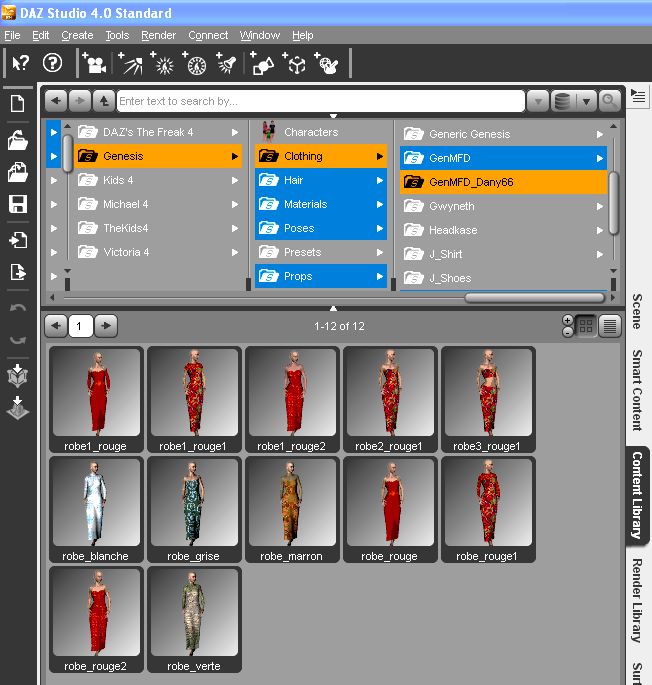Collapse the folder pane with top triangle

point(333,116)
